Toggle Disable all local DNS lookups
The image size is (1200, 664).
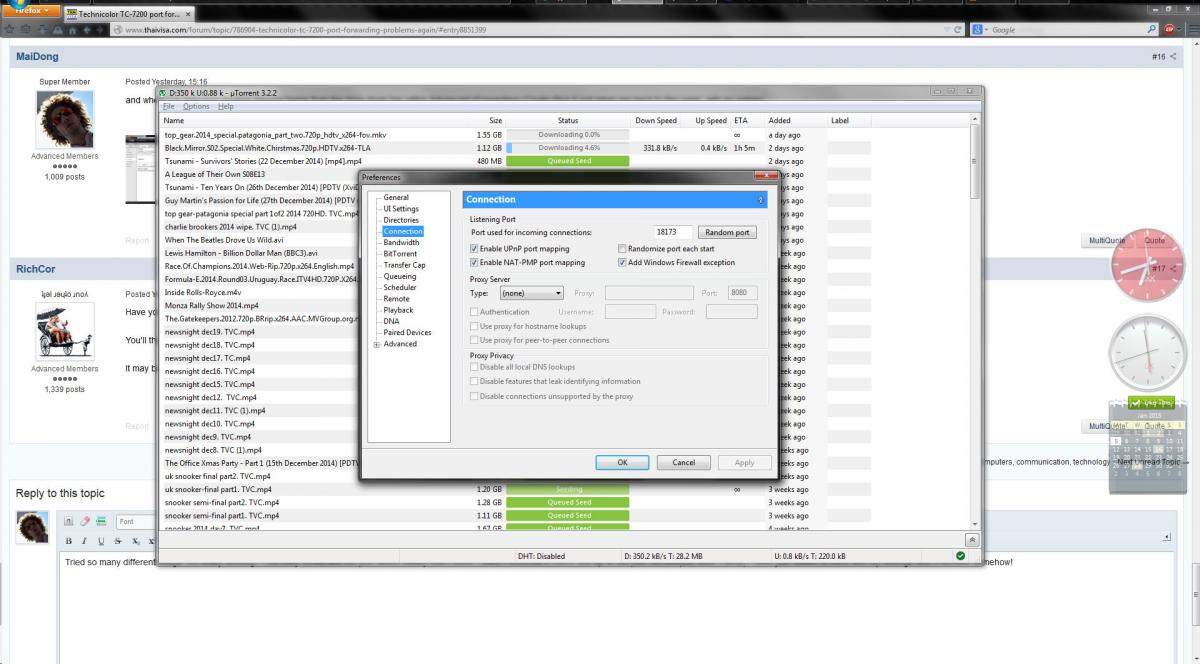[x=474, y=367]
